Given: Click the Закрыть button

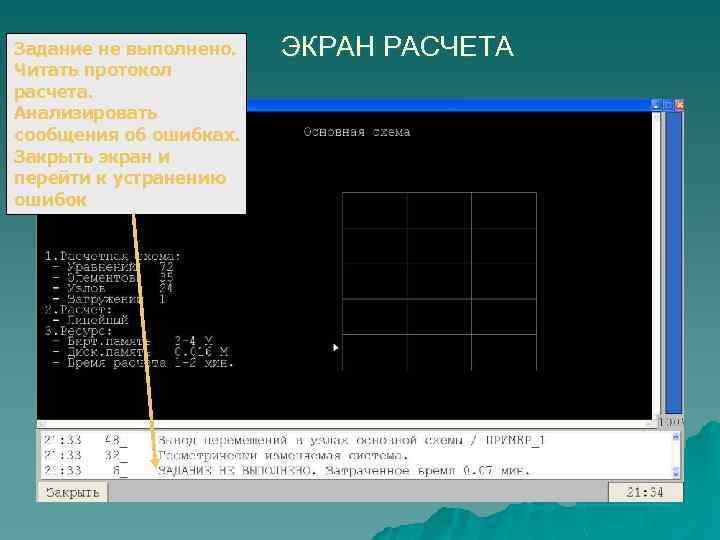Looking at the screenshot, I should 72,492.
